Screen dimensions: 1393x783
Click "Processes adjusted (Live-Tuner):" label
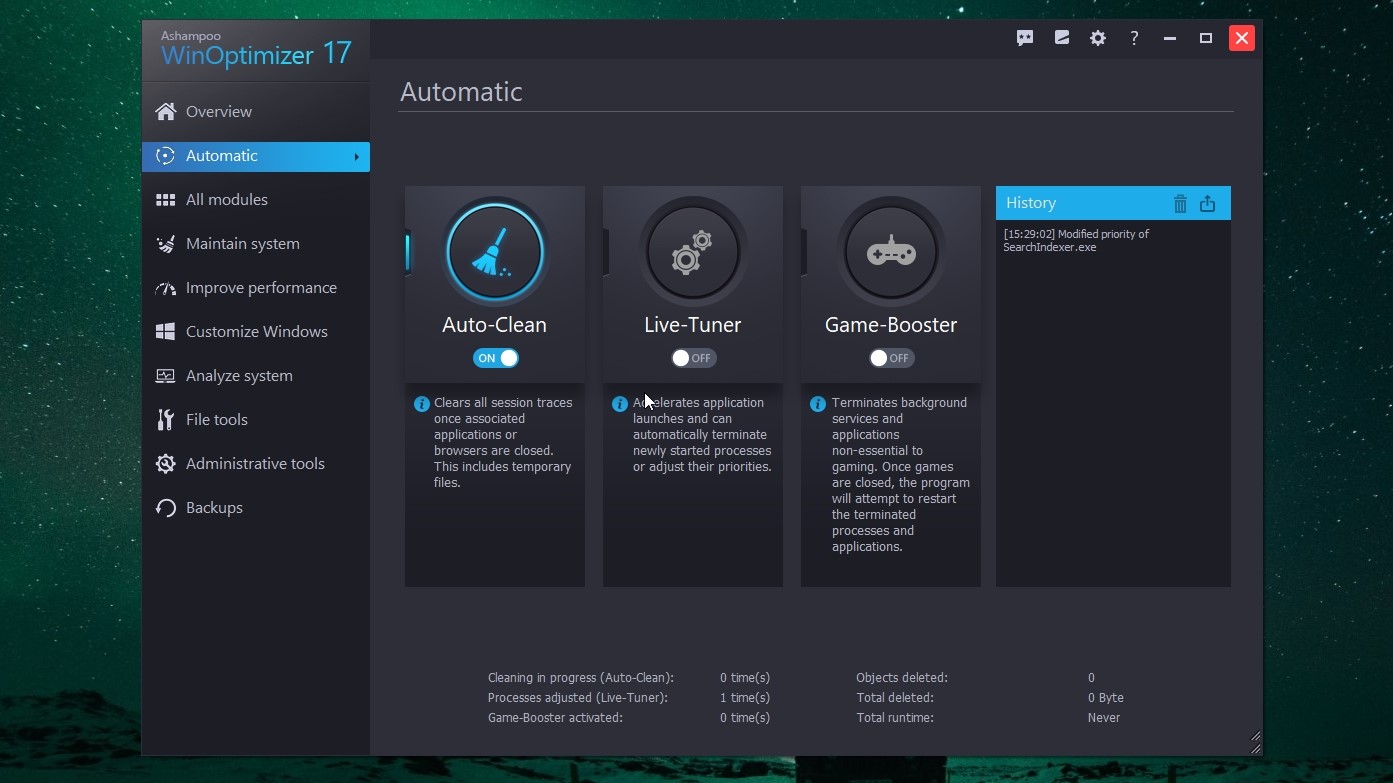(578, 698)
